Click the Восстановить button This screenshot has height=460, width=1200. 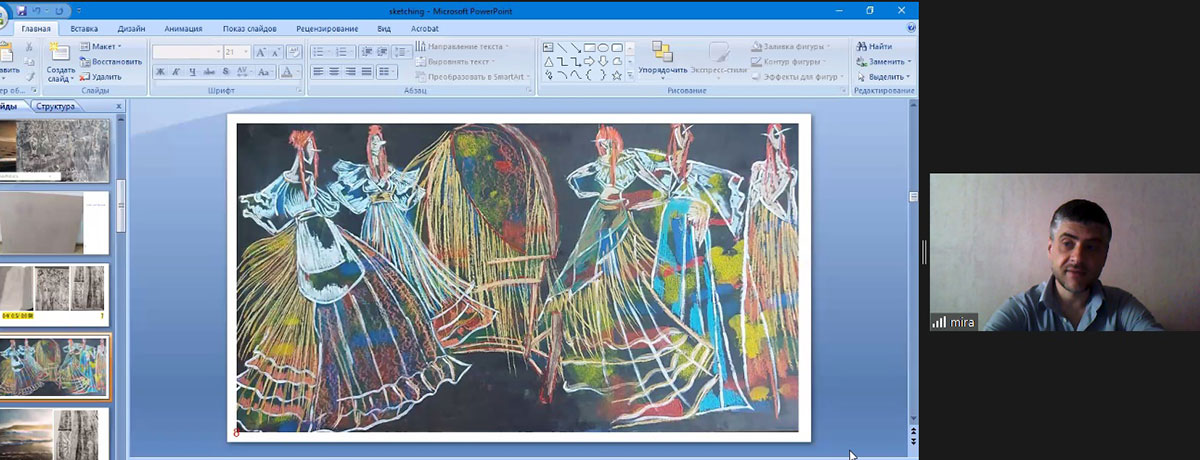point(111,61)
